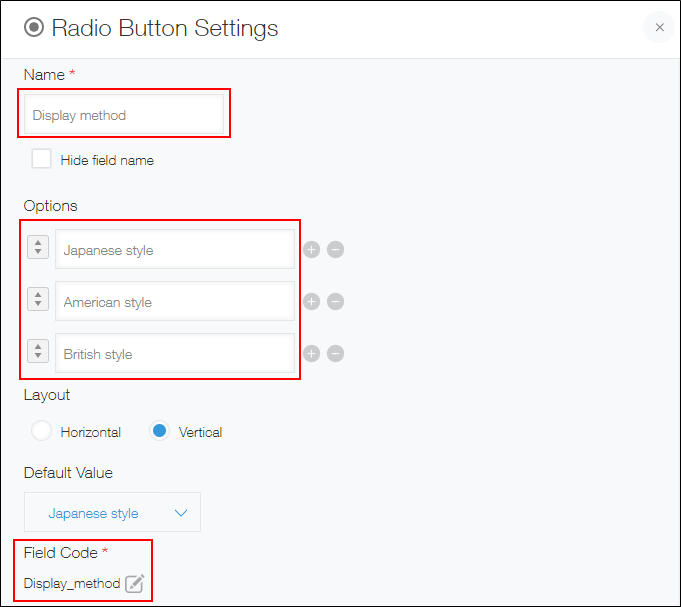The height and width of the screenshot is (607, 681).
Task: Remove the British style option
Action: coord(336,353)
